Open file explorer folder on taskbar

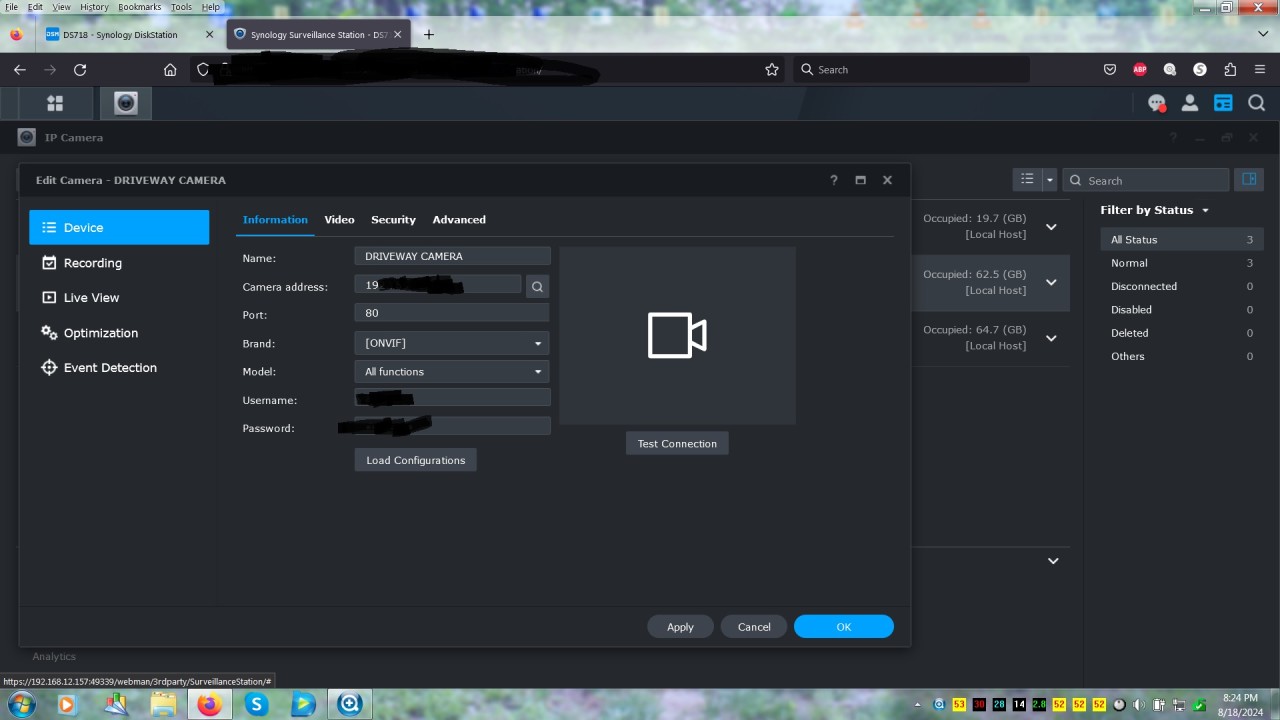pos(162,704)
